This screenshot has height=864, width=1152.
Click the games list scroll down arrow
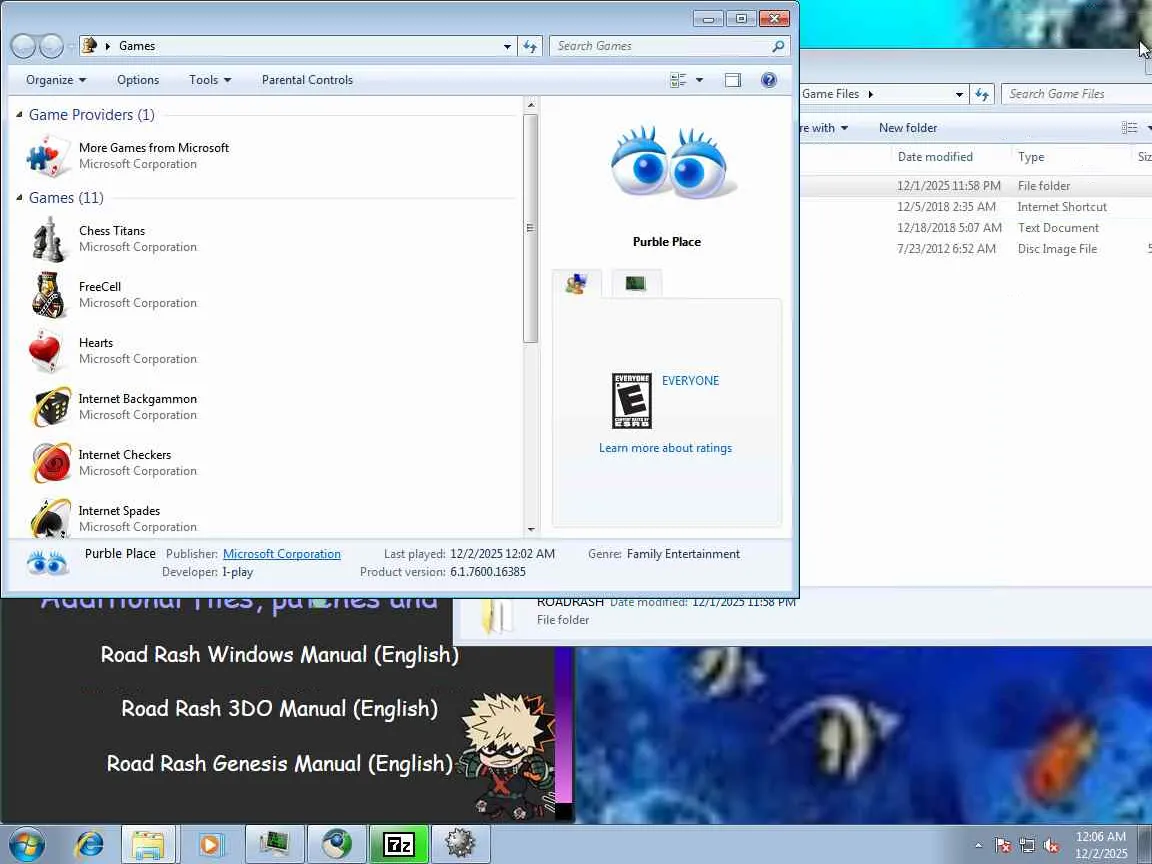pos(530,529)
